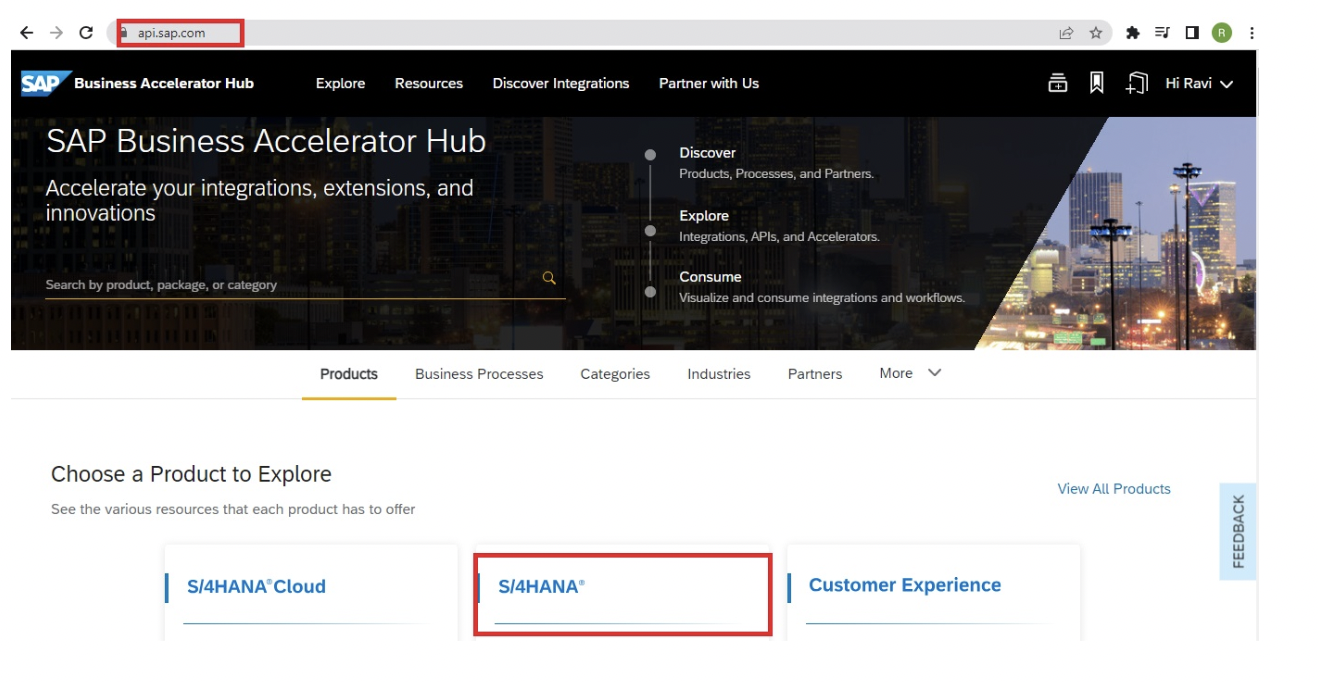Click the lock icon in the address bar
This screenshot has height=682, width=1318.
coord(125,32)
